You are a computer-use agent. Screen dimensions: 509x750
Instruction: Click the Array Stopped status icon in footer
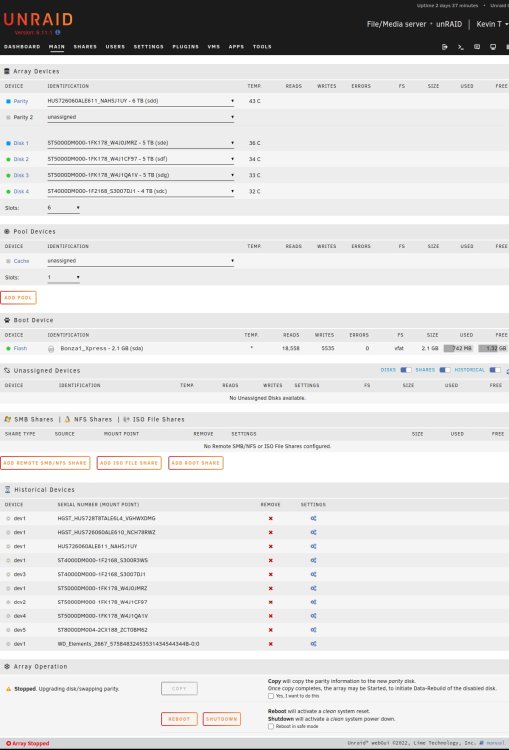pyautogui.click(x=8, y=743)
